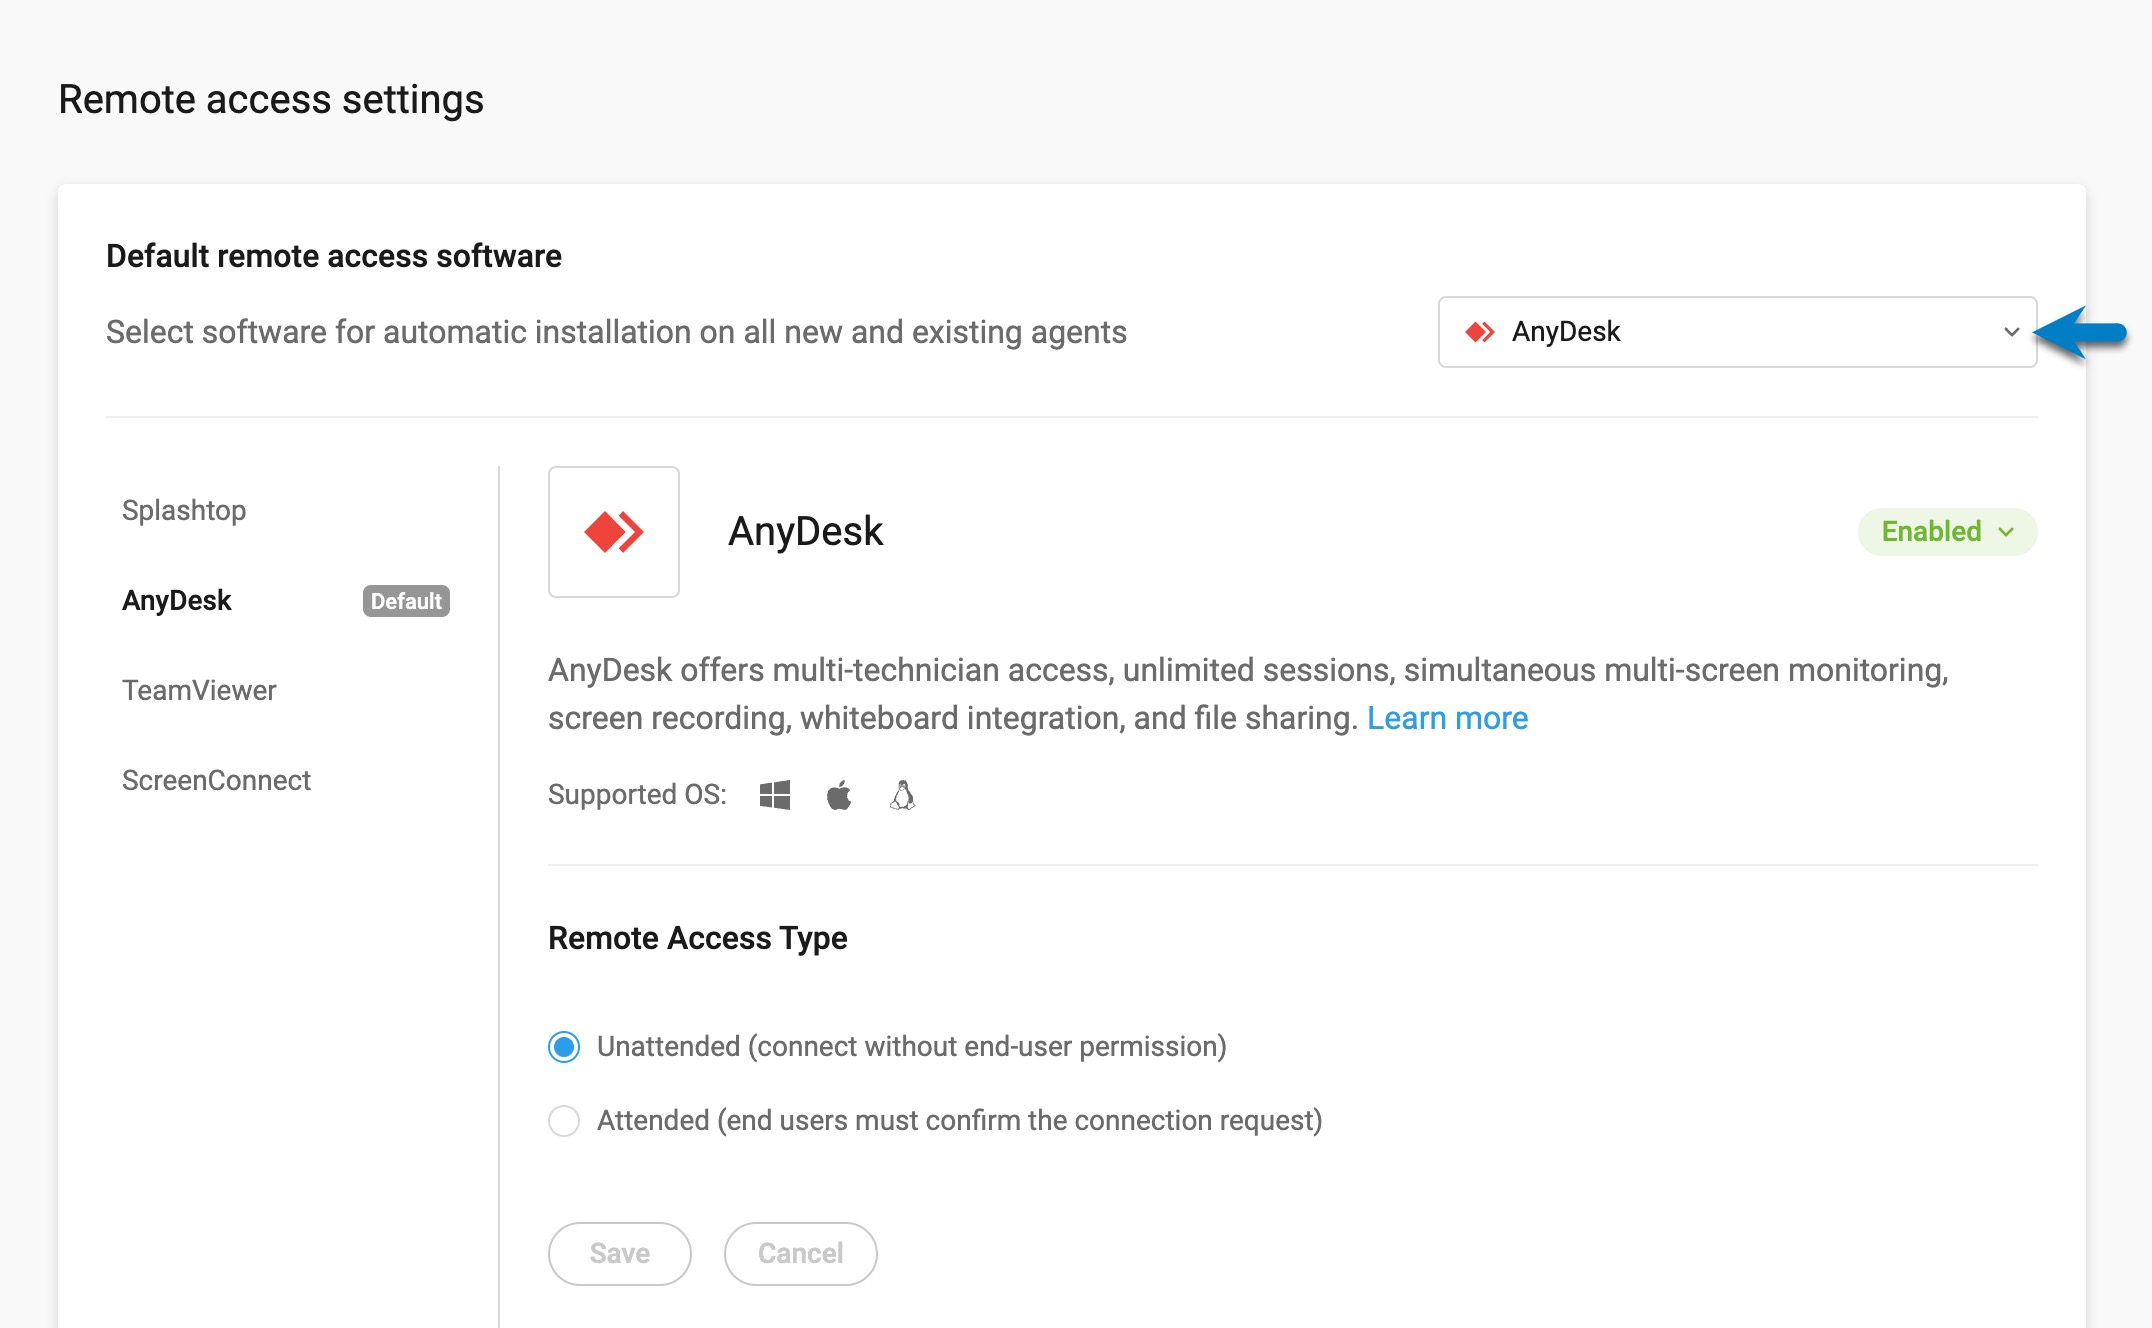This screenshot has height=1328, width=2152.
Task: Click the Save button
Action: (x=619, y=1253)
